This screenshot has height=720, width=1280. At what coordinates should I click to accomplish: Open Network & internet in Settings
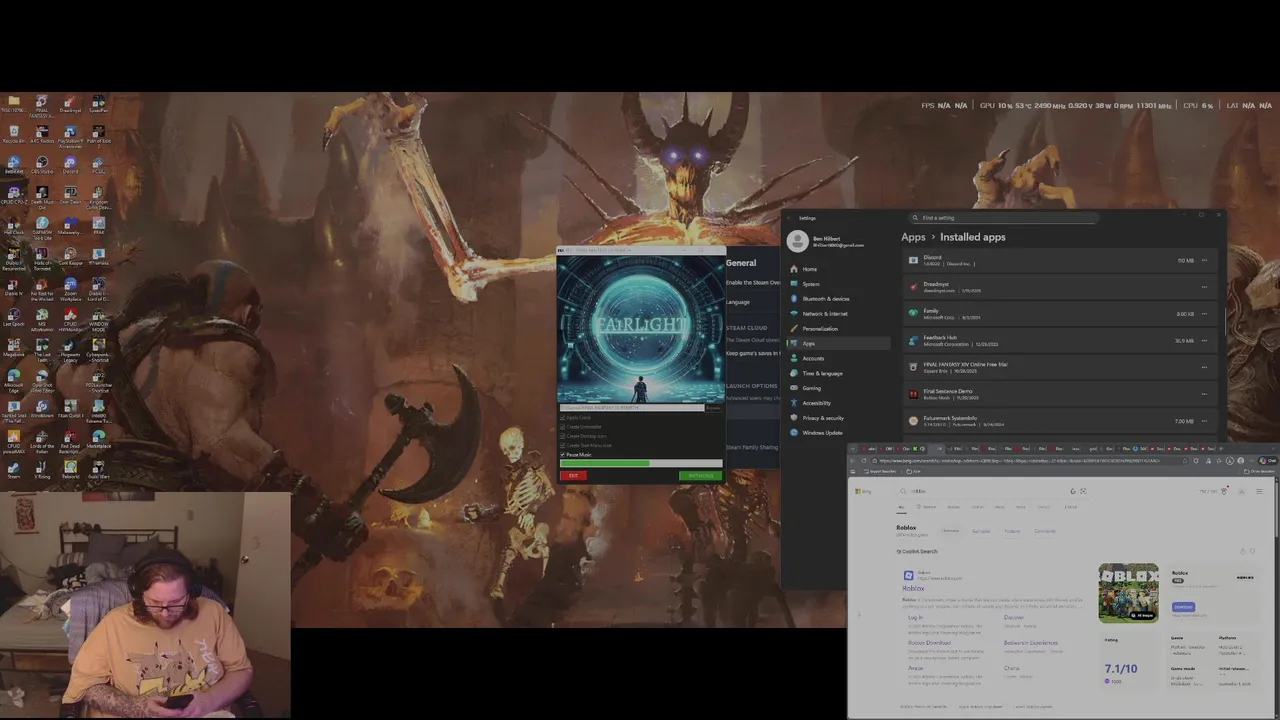coord(838,314)
